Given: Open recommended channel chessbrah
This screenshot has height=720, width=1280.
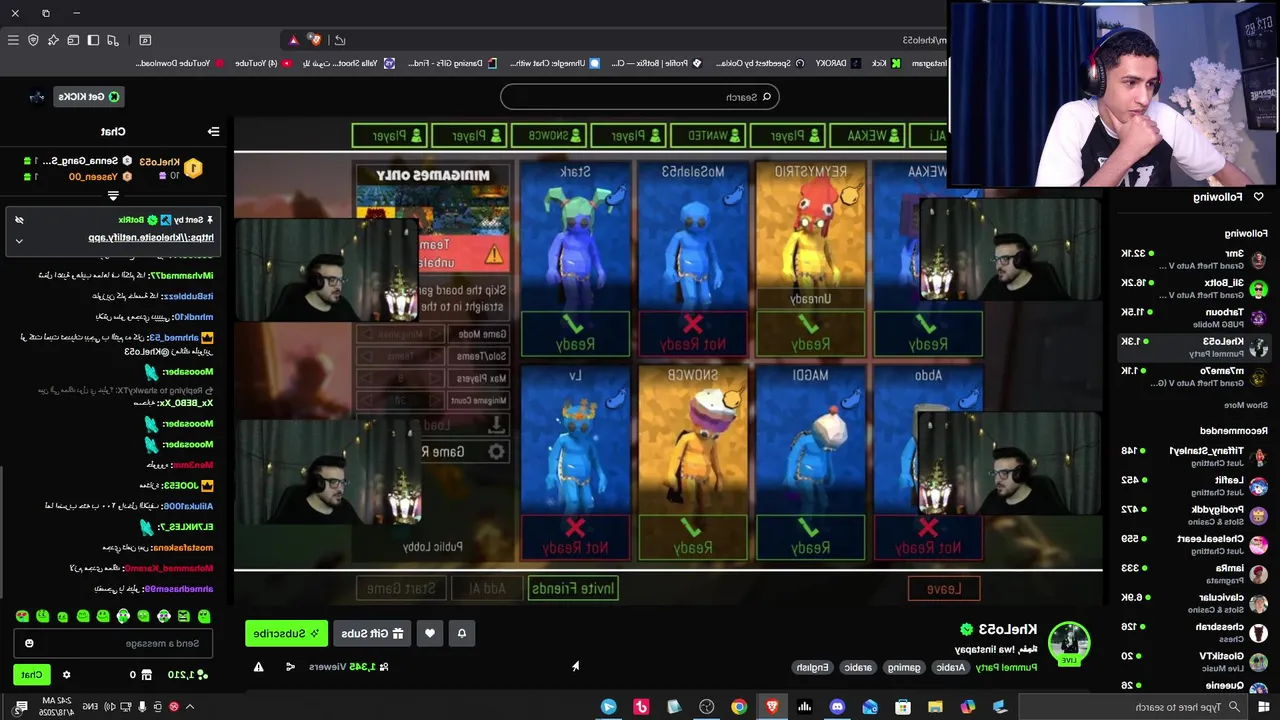Looking at the screenshot, I should tap(1194, 632).
